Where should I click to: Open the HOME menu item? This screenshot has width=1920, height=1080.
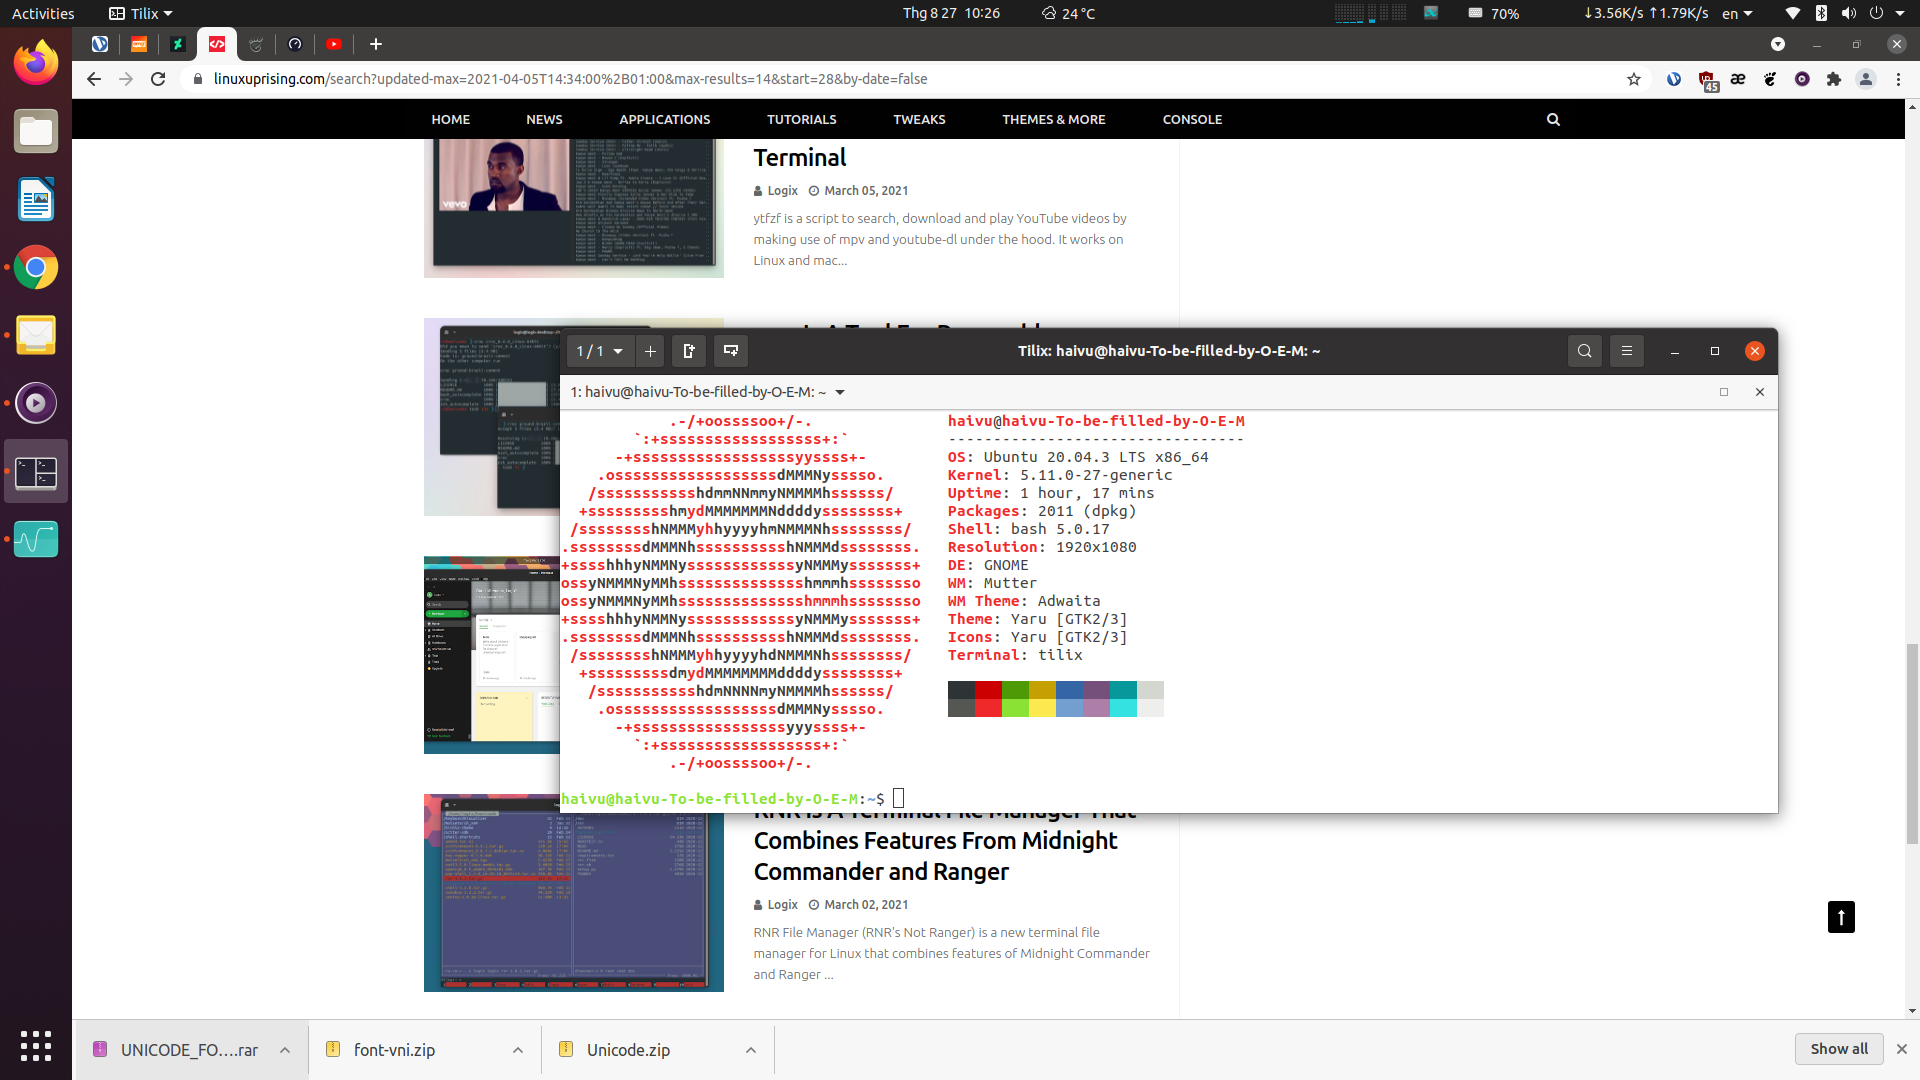(x=451, y=119)
